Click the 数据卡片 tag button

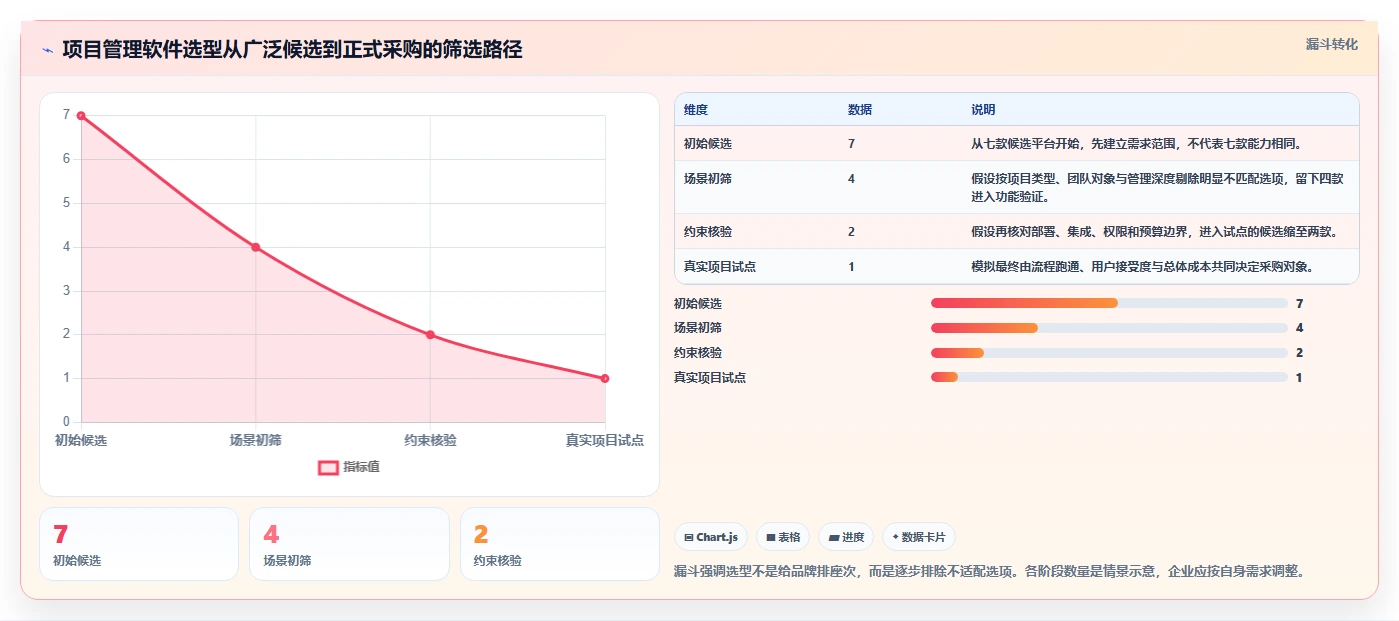pos(919,537)
